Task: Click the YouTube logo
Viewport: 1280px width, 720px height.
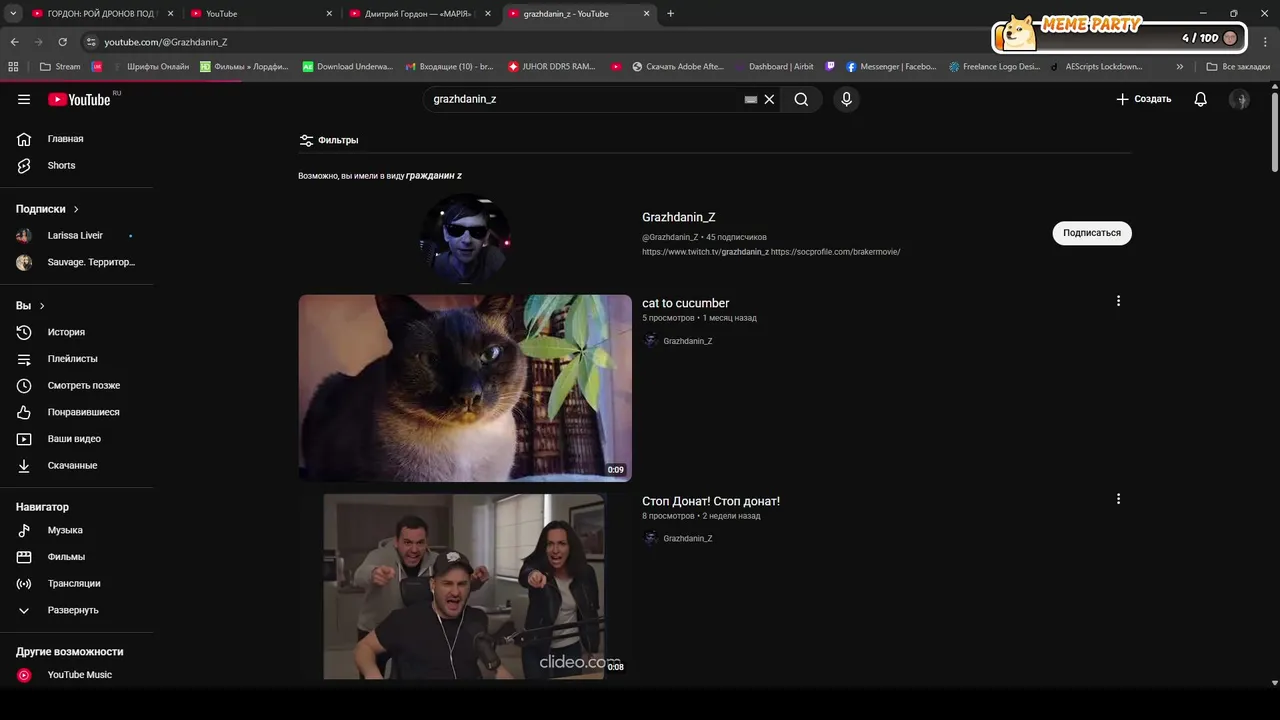Action: pyautogui.click(x=79, y=99)
